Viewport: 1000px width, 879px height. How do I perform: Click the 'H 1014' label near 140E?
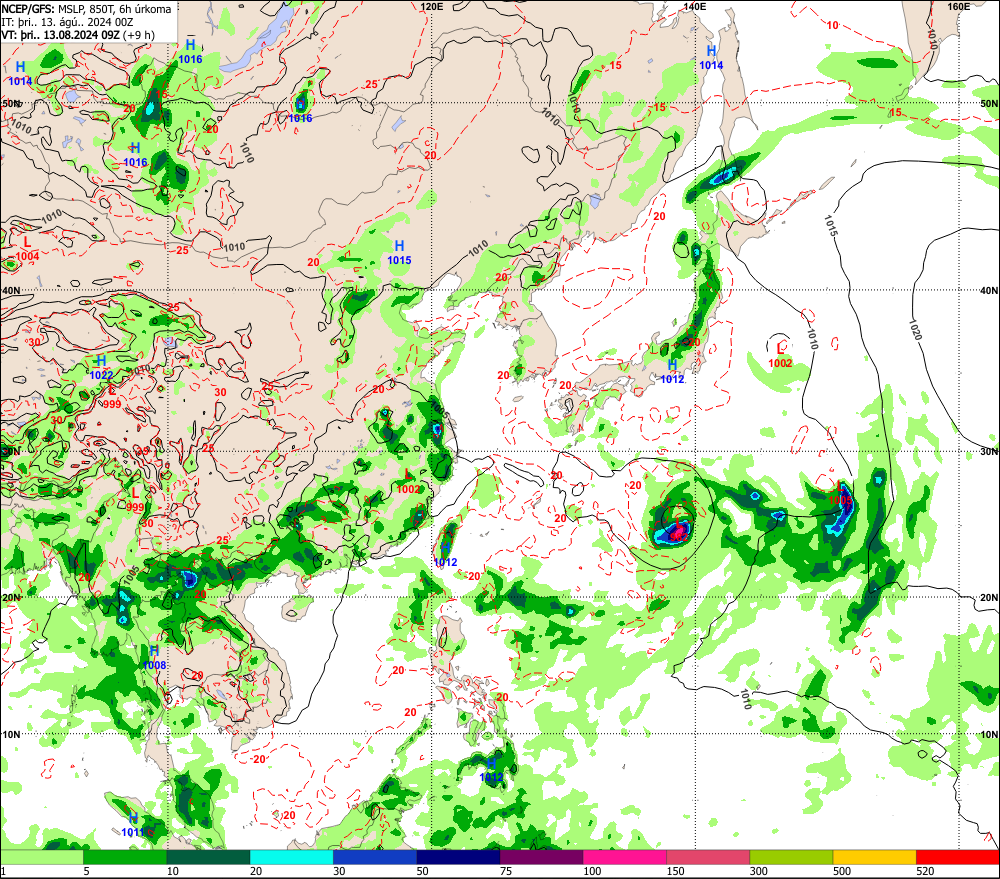[x=711, y=57]
